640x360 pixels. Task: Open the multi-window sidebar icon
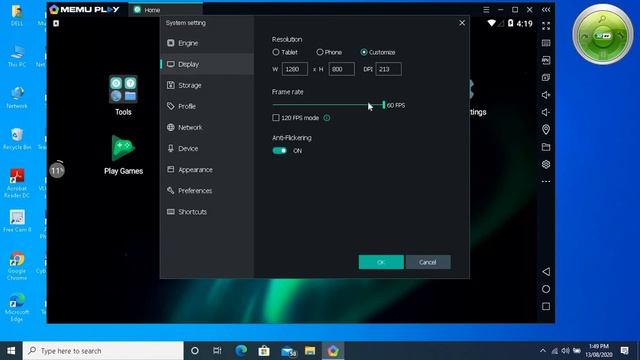(x=546, y=78)
